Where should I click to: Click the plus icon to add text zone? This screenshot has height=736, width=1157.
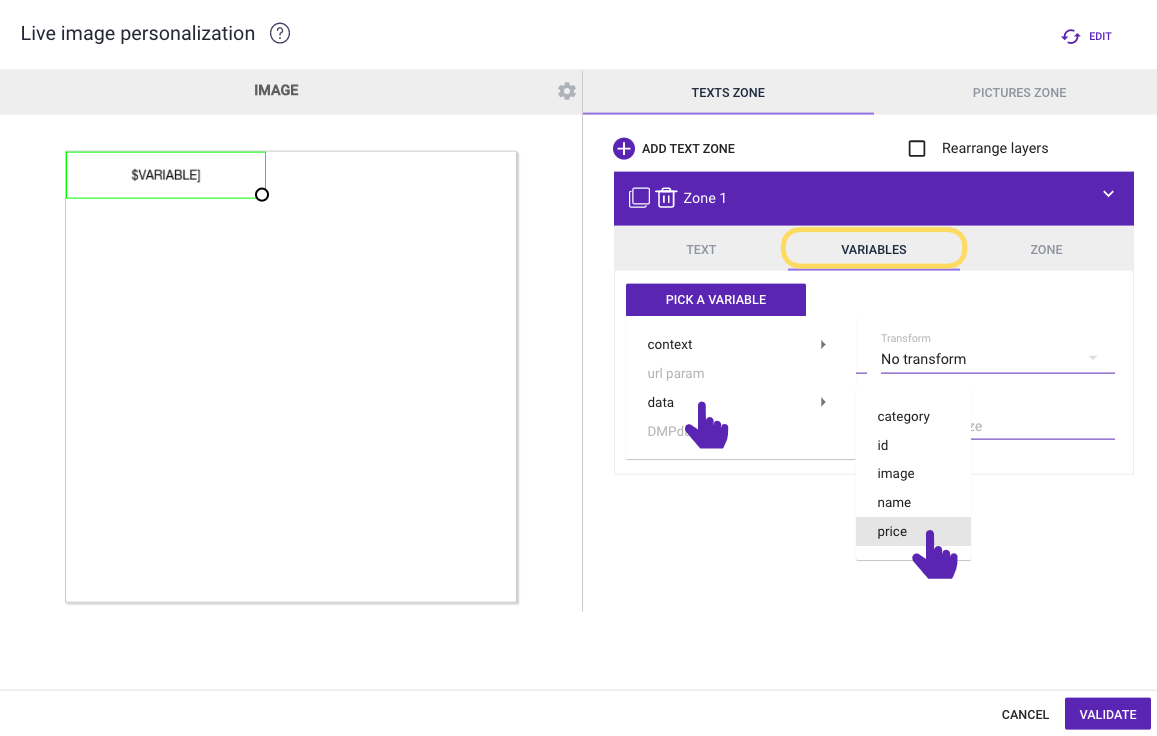pyautogui.click(x=624, y=148)
